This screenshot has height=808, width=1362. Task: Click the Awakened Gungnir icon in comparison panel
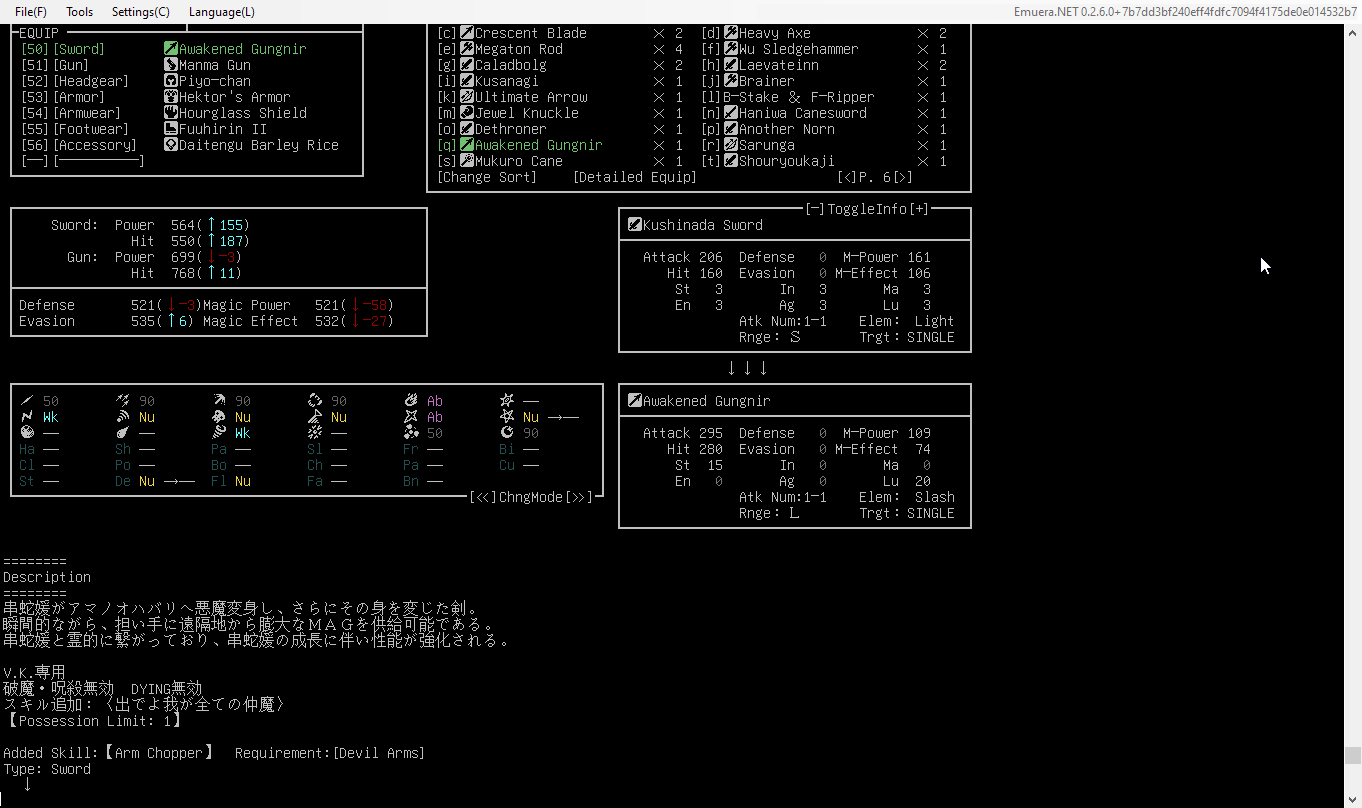pyautogui.click(x=635, y=401)
